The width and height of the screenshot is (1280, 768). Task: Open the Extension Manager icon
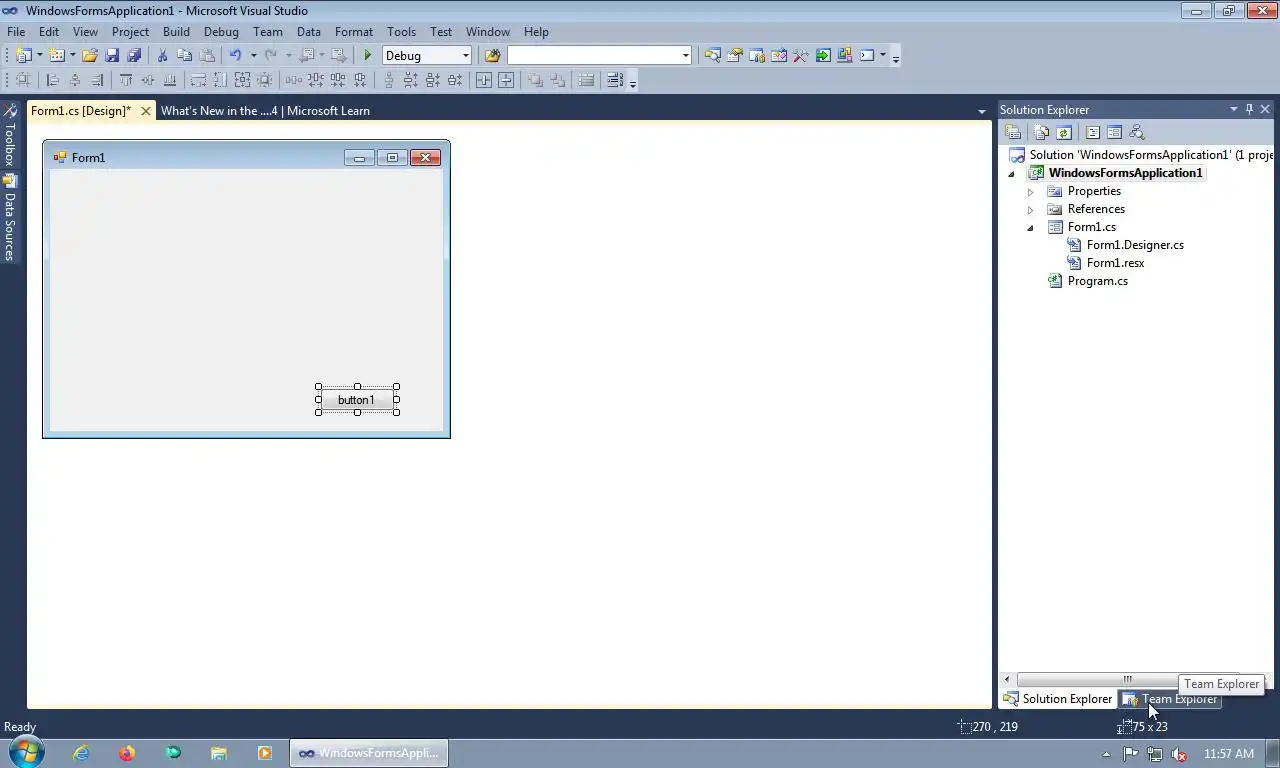tap(845, 56)
